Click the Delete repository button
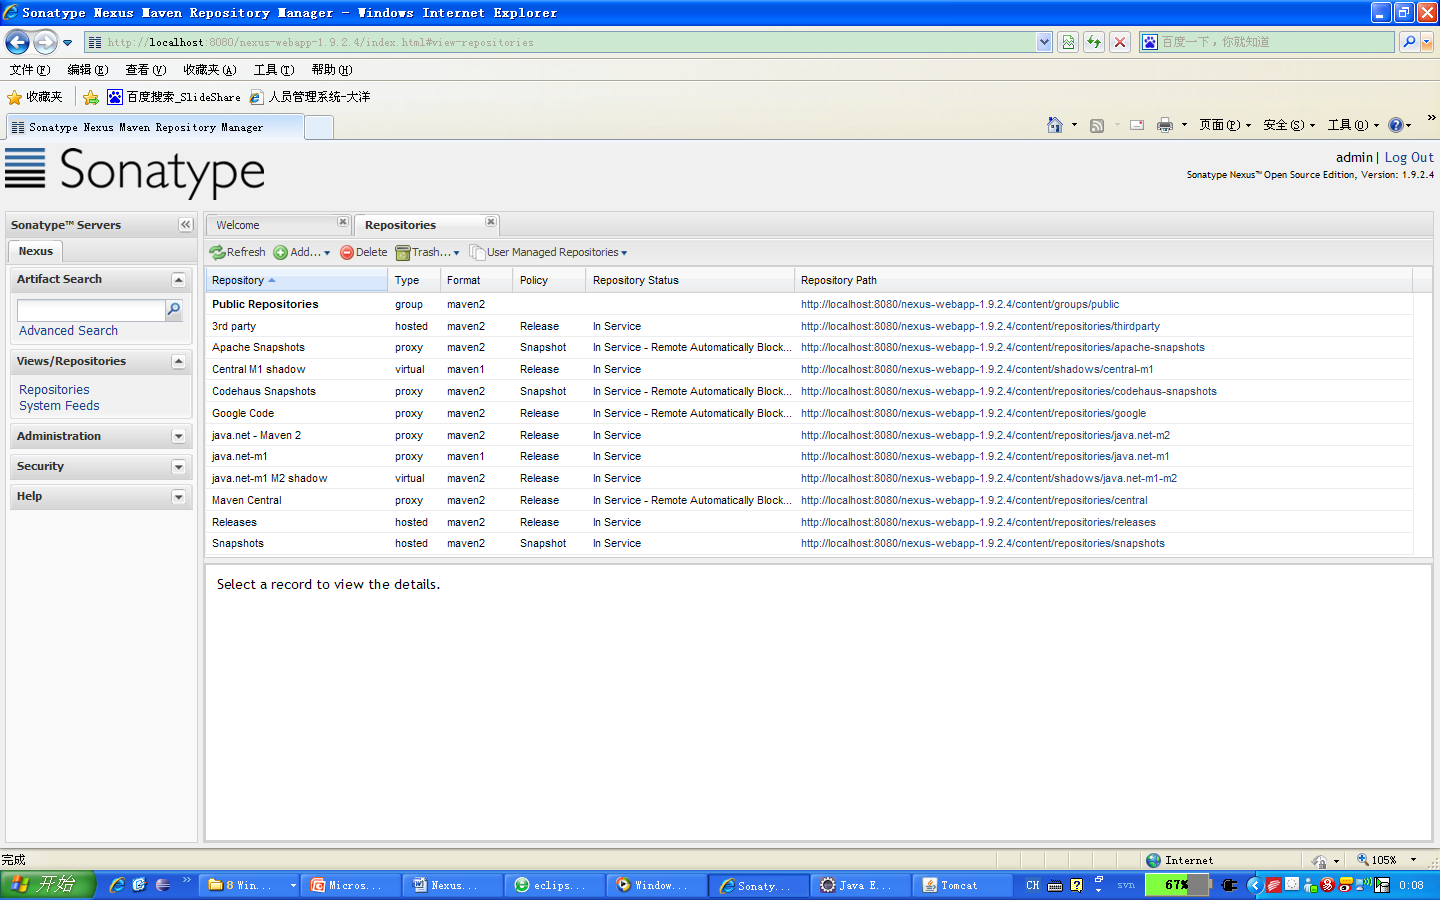1440x900 pixels. tap(363, 252)
